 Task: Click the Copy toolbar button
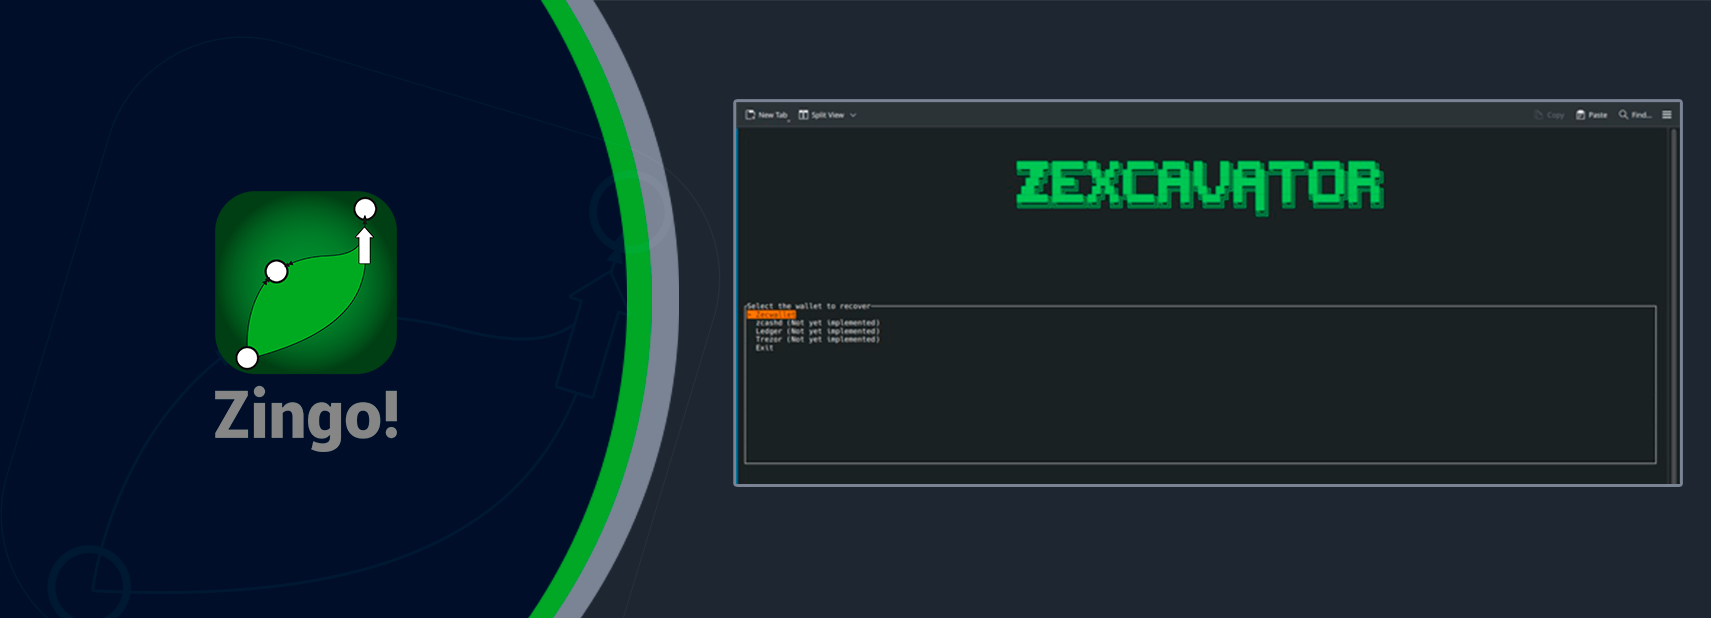[x=1549, y=115]
